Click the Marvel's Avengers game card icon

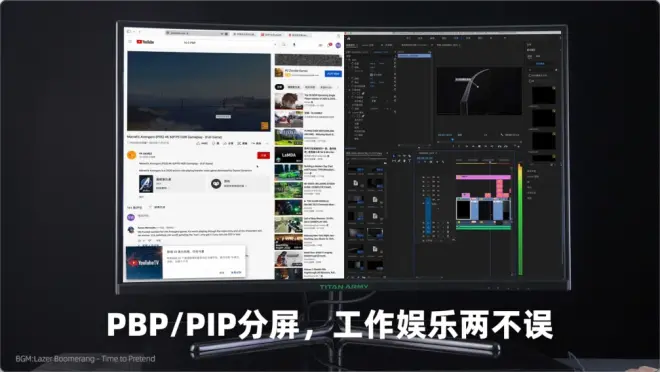coord(146,184)
